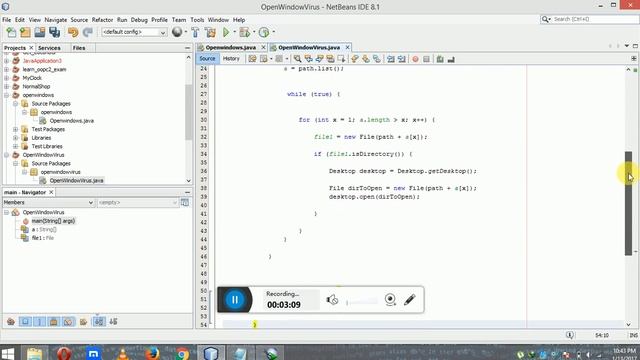Click the Comment editor toolbar icon
The width and height of the screenshot is (640, 360).
coord(440,59)
